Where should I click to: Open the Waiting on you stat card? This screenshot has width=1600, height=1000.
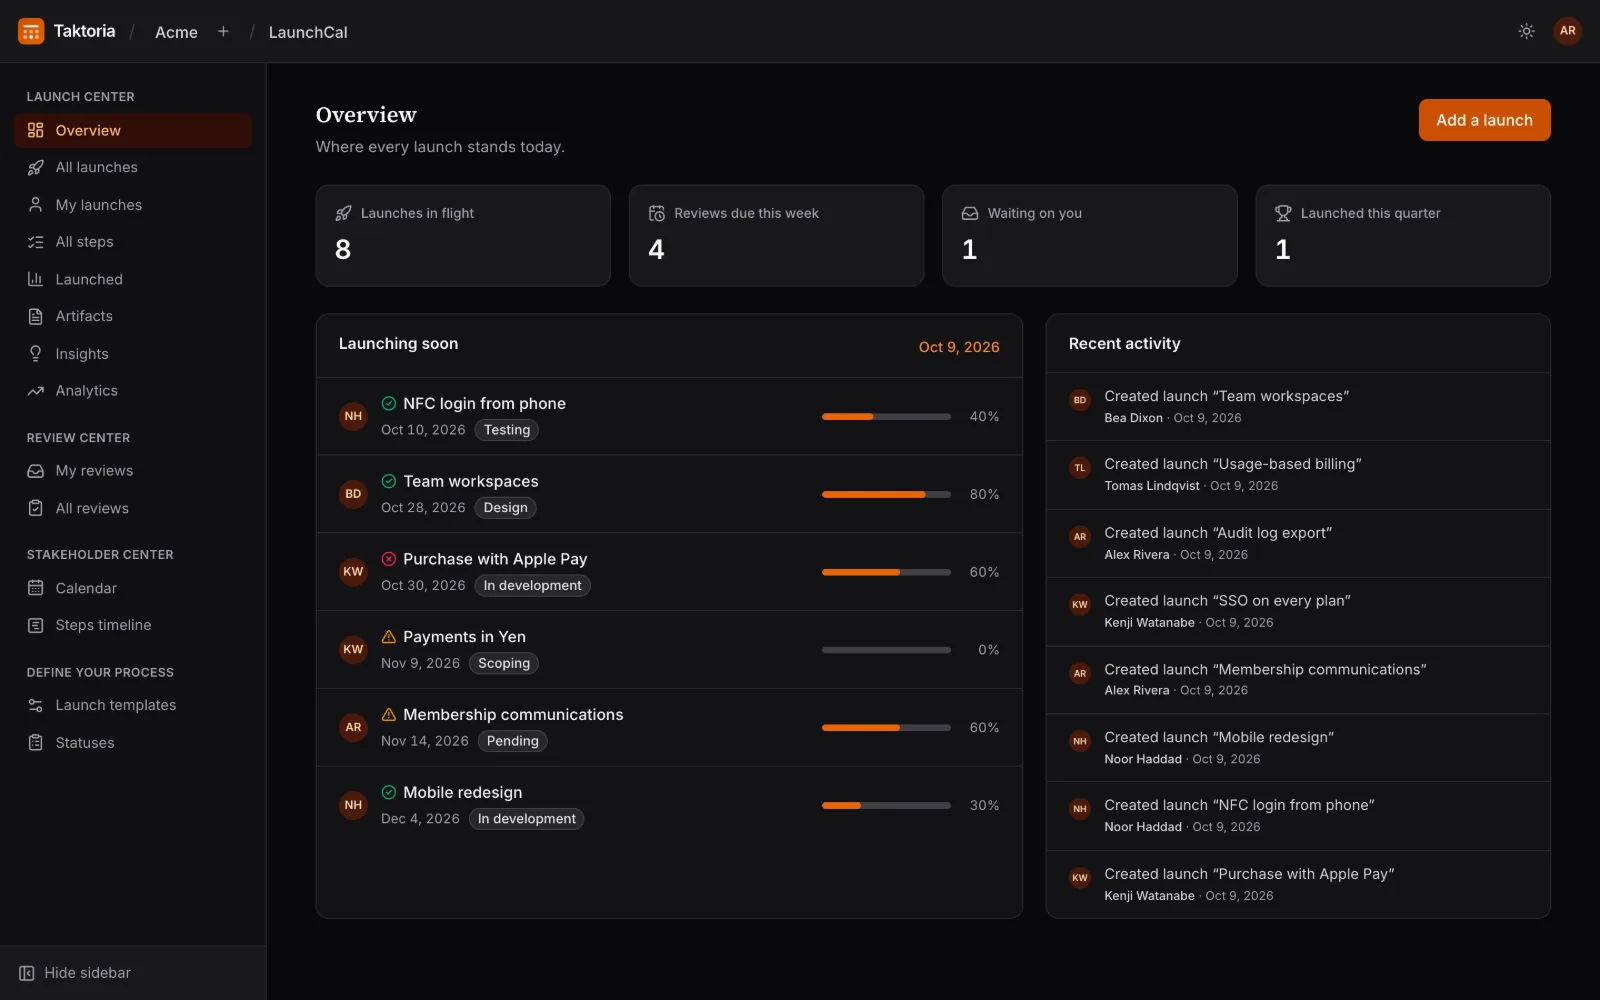click(1090, 236)
